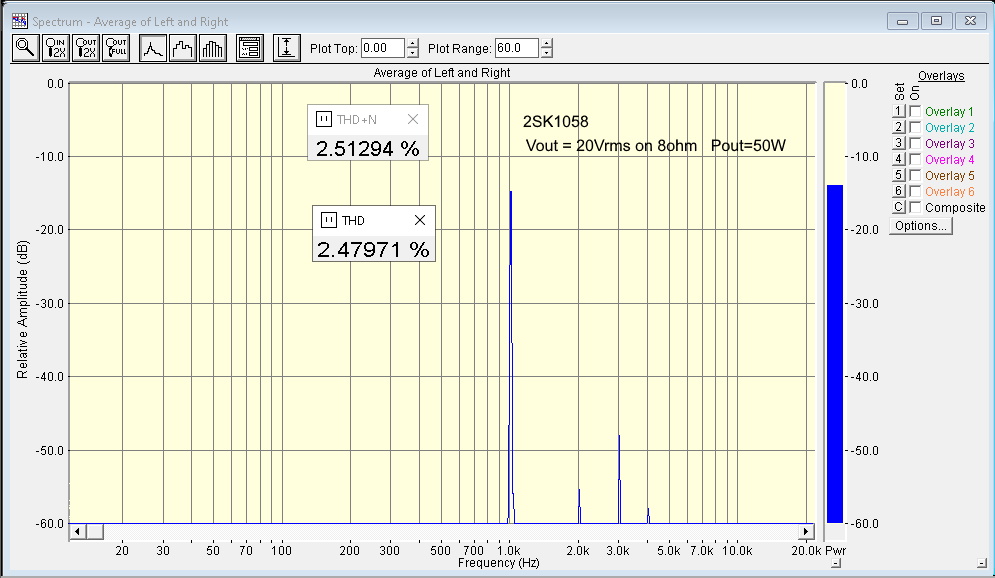Select the magnifier zoom tool
Viewport: 995px width, 578px height.
click(24, 48)
